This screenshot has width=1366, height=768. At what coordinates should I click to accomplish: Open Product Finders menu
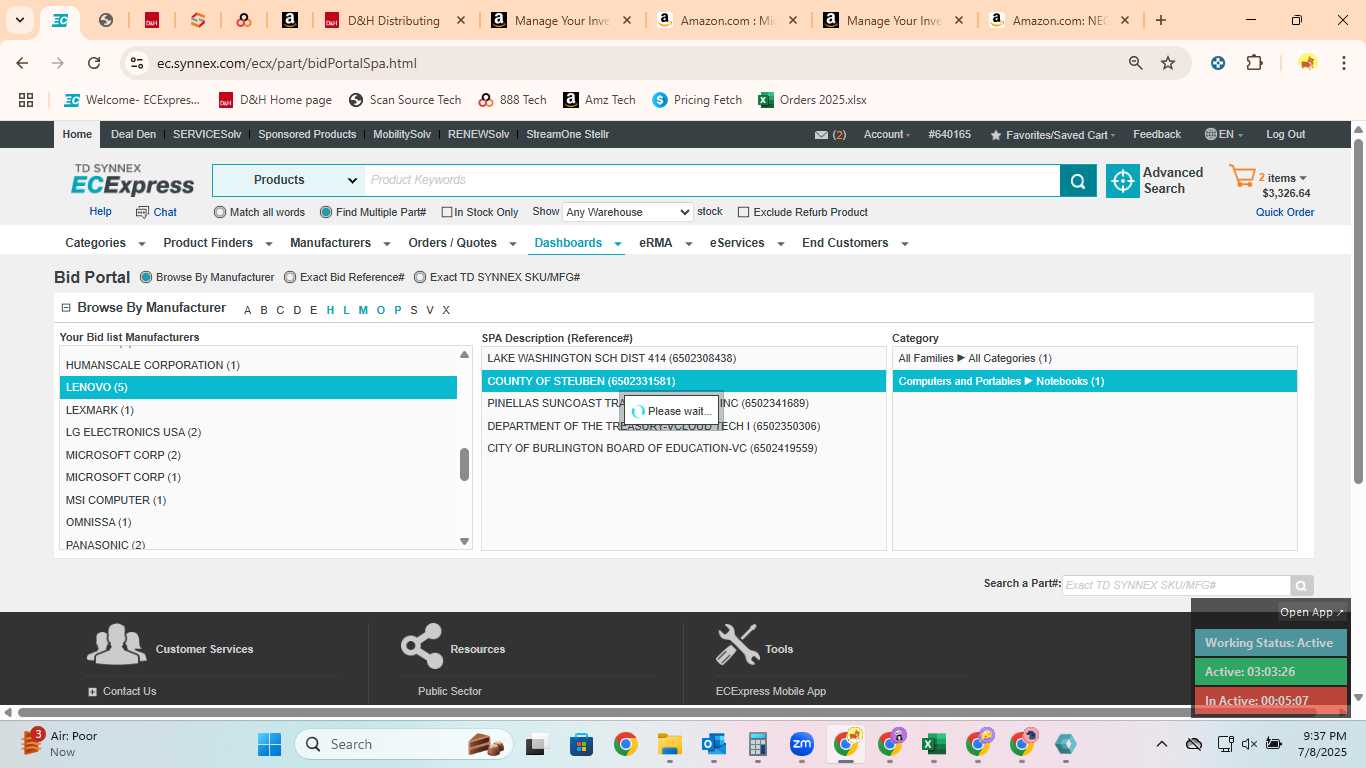(217, 243)
